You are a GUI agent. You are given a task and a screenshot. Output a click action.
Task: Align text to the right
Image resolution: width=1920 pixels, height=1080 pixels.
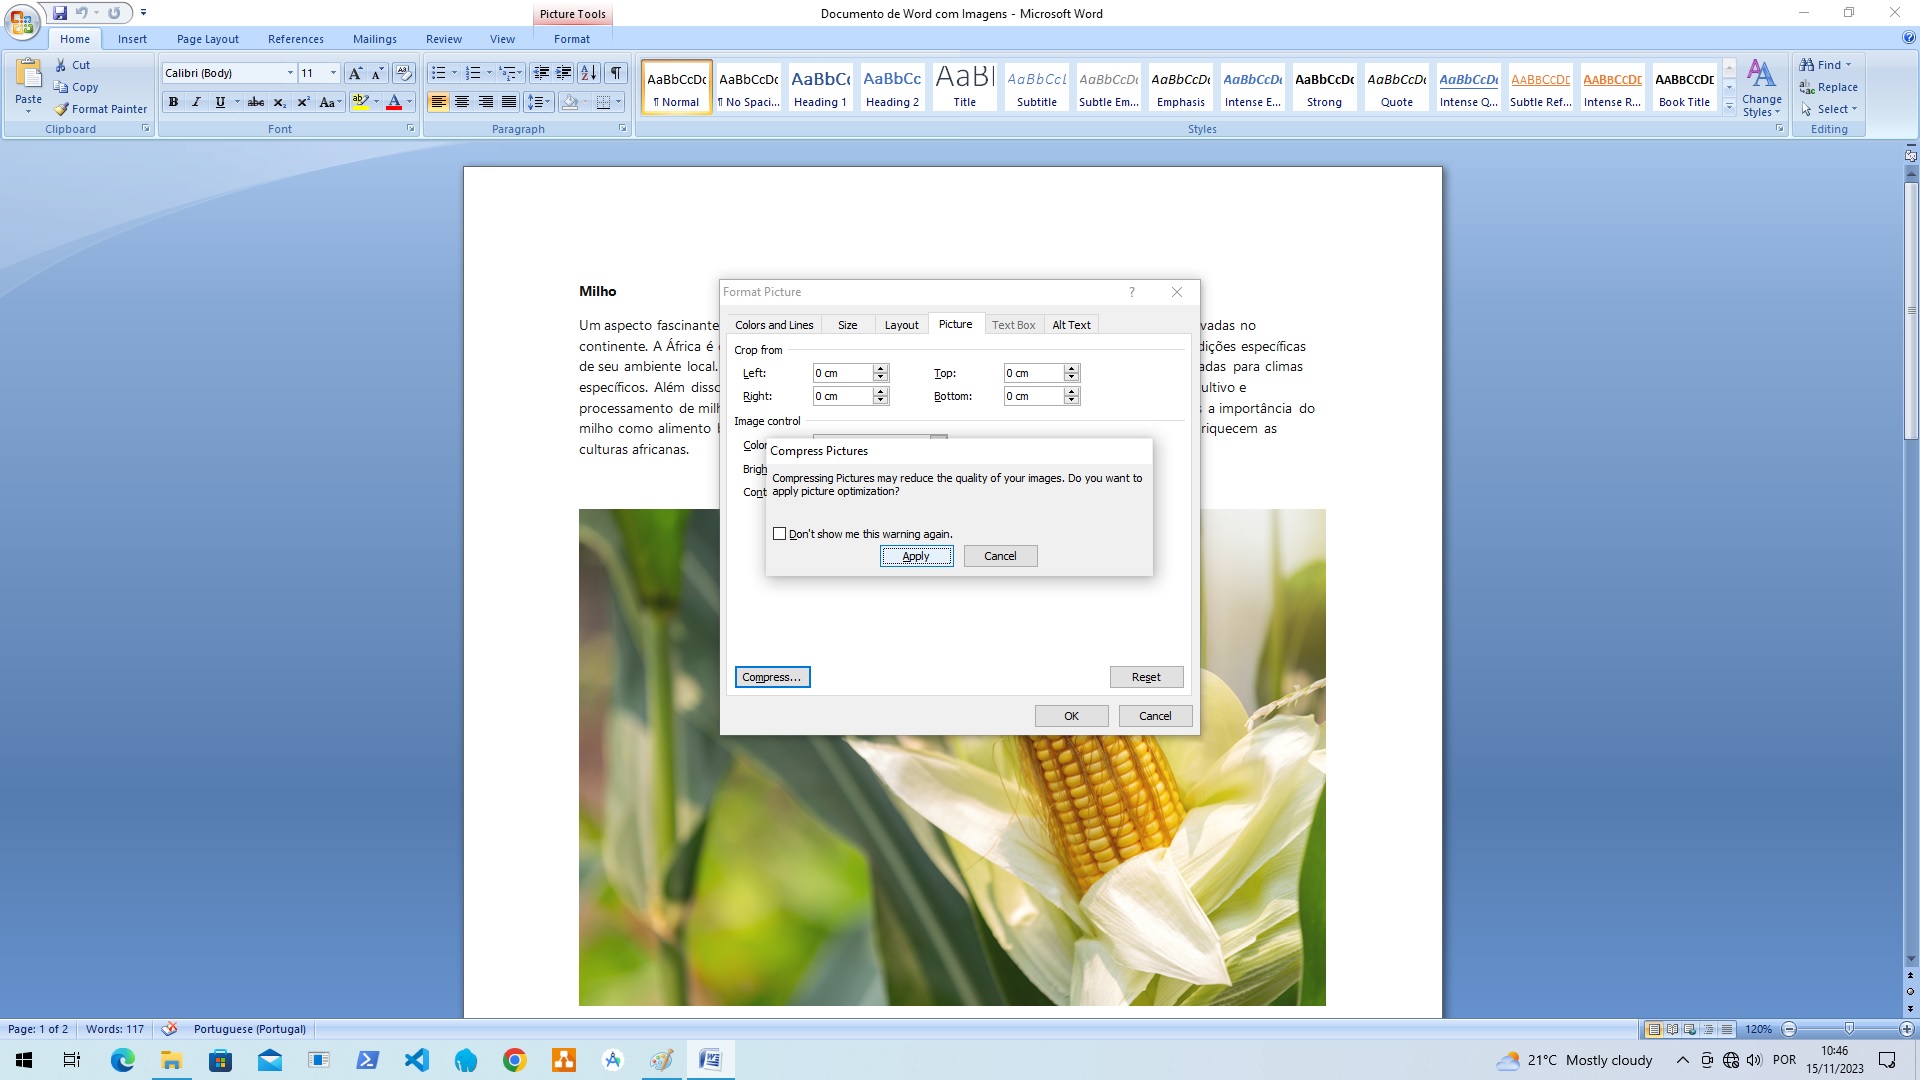pyautogui.click(x=486, y=102)
